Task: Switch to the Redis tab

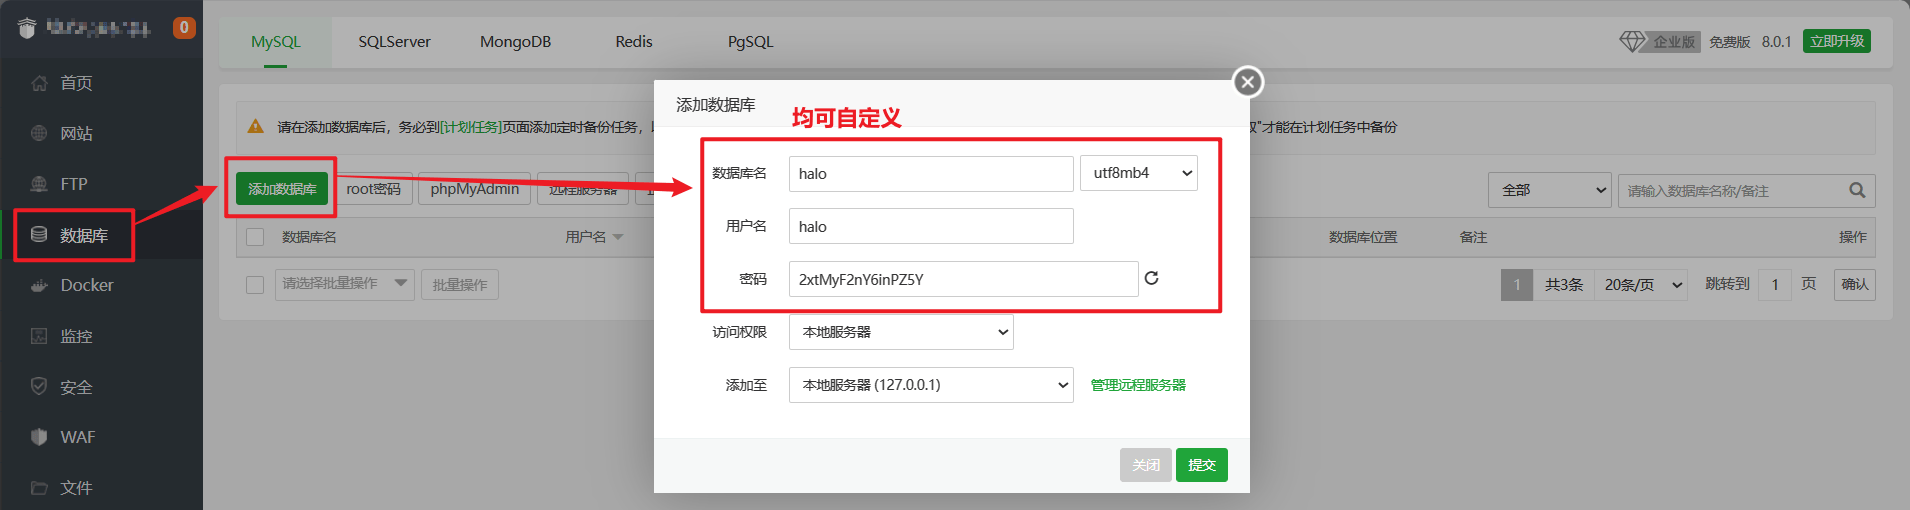Action: 633,42
